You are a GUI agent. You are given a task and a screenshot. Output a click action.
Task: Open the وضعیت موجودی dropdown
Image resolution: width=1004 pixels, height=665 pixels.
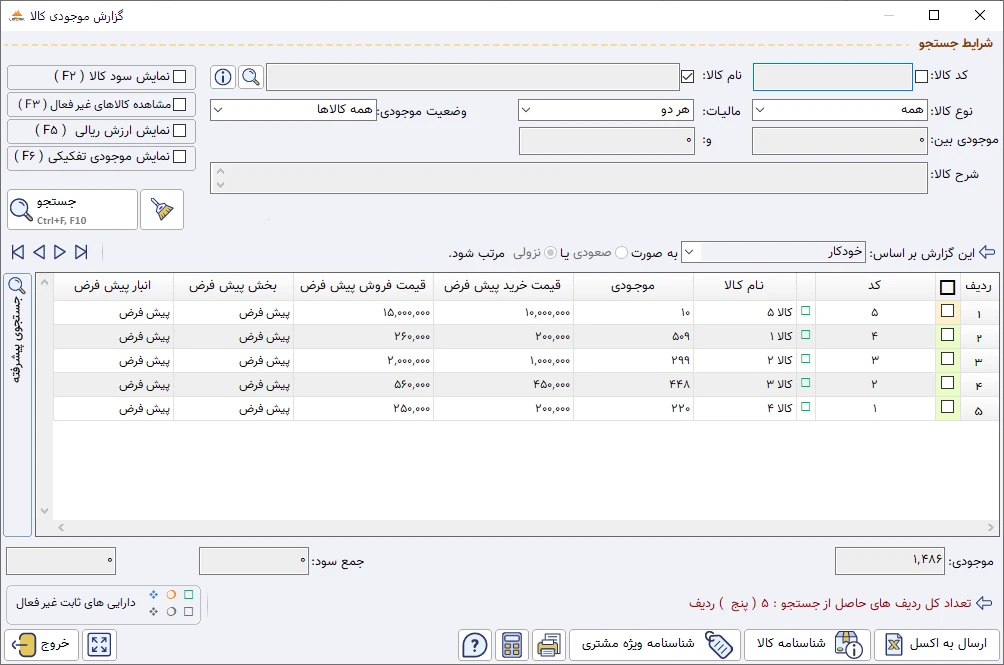click(293, 110)
